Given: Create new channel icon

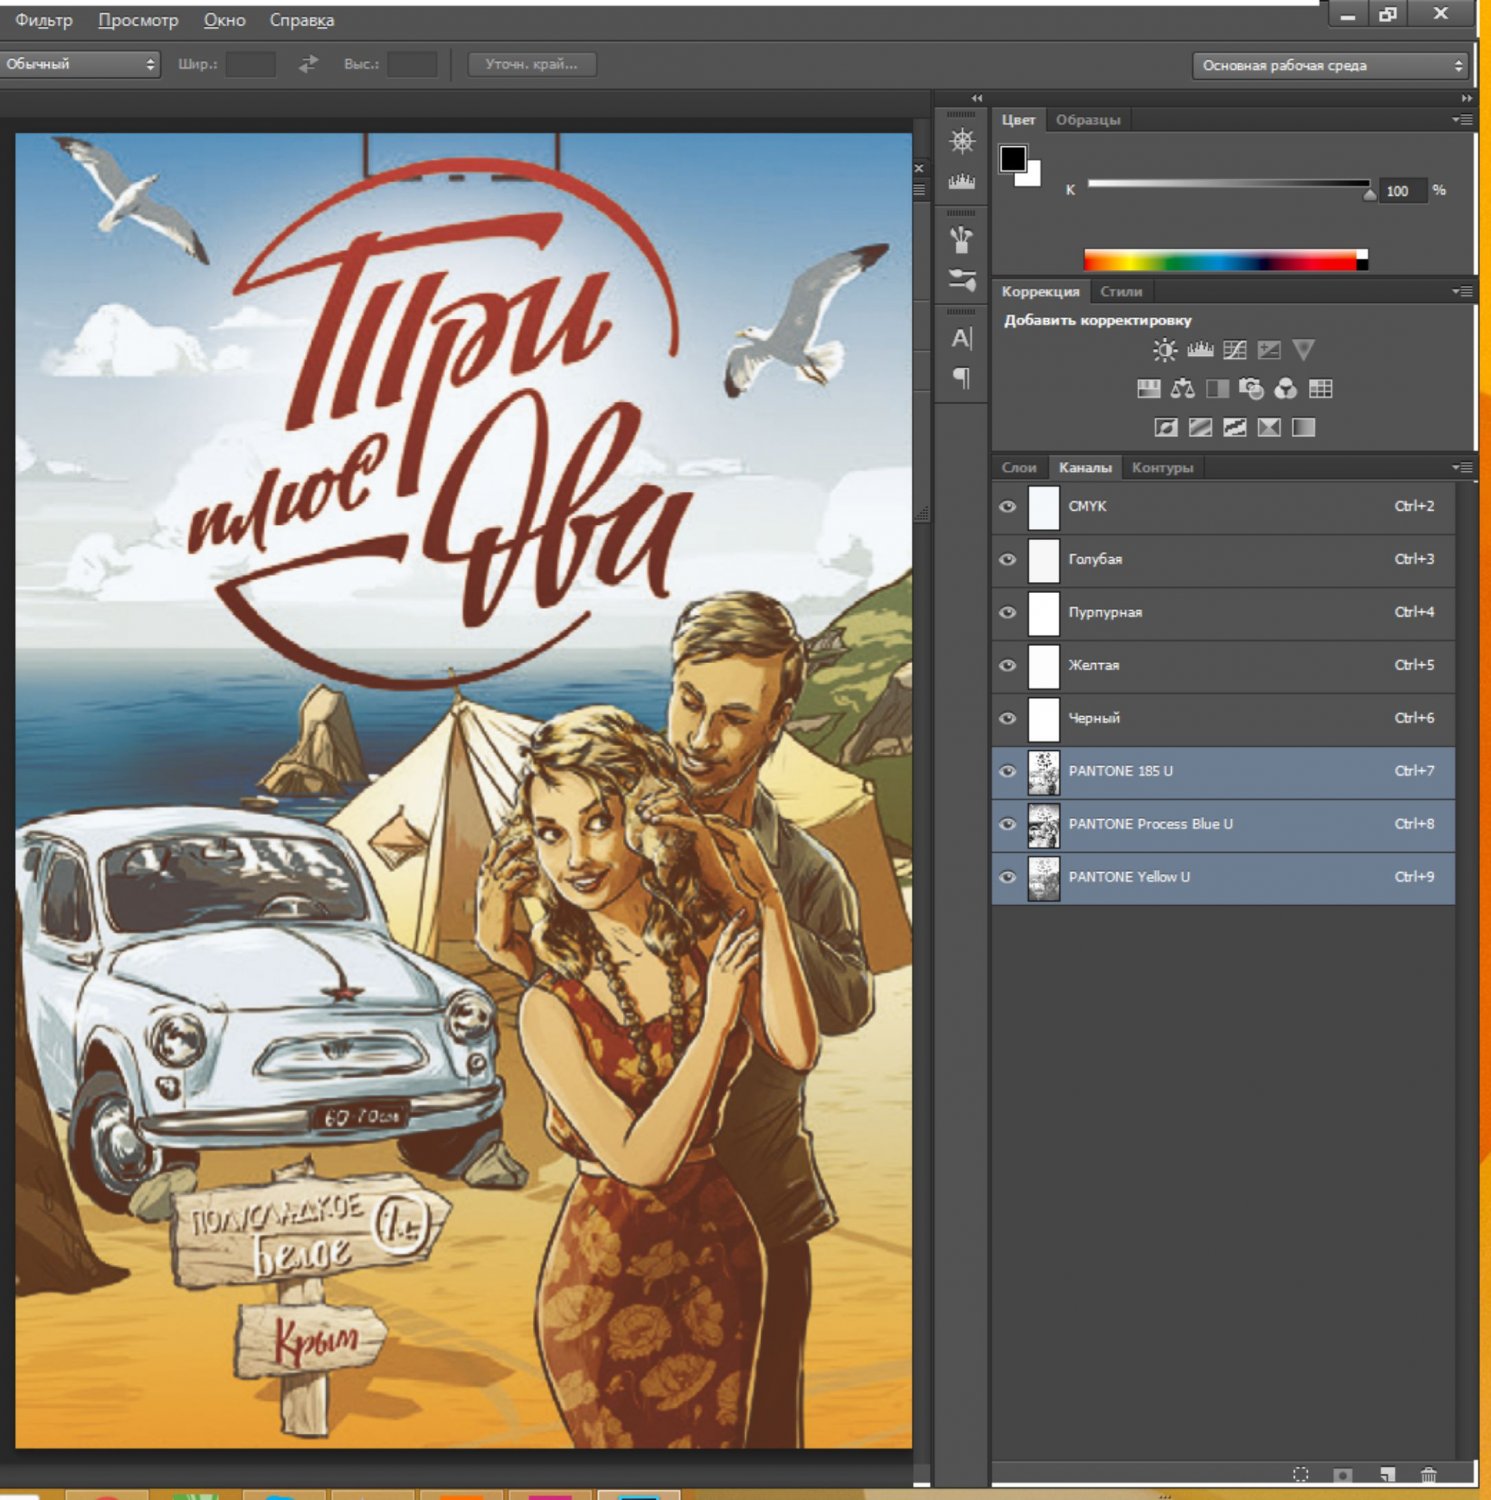Looking at the screenshot, I should pos(1387,1474).
